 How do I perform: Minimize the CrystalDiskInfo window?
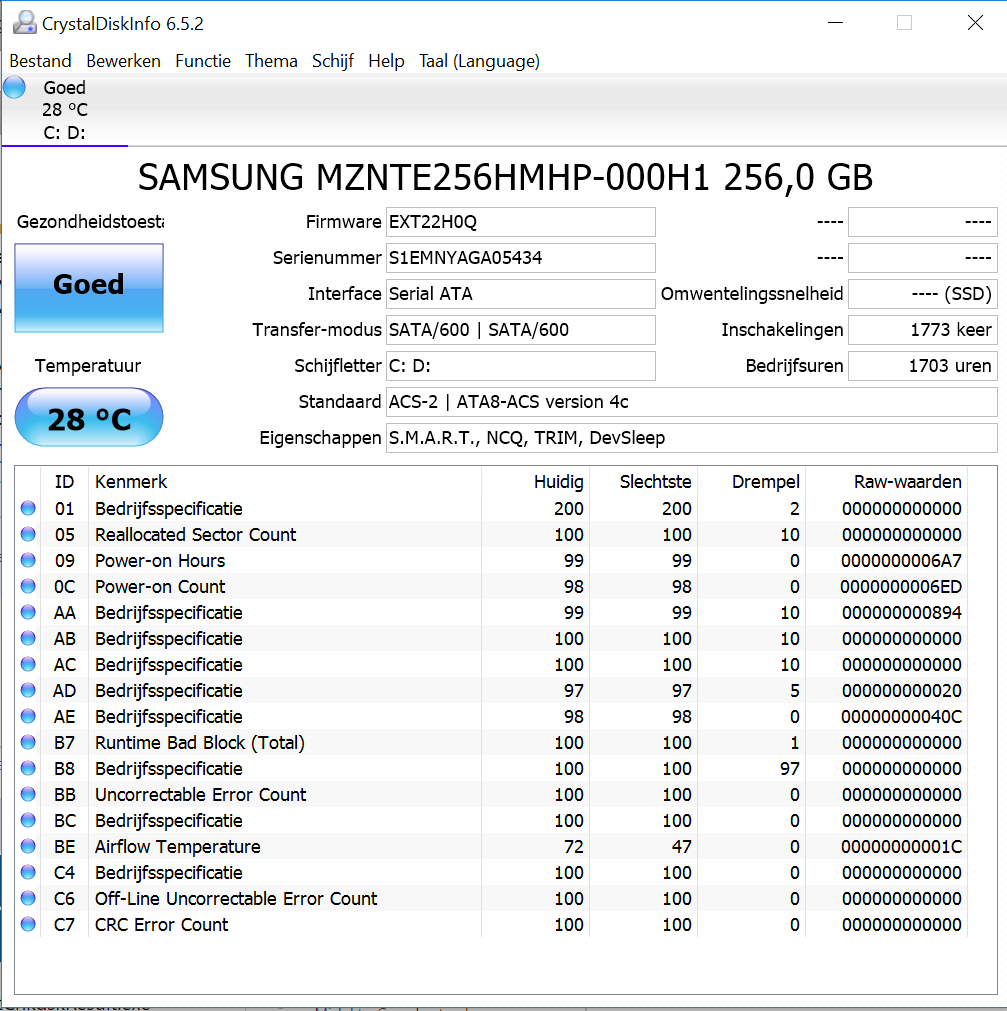(x=836, y=23)
